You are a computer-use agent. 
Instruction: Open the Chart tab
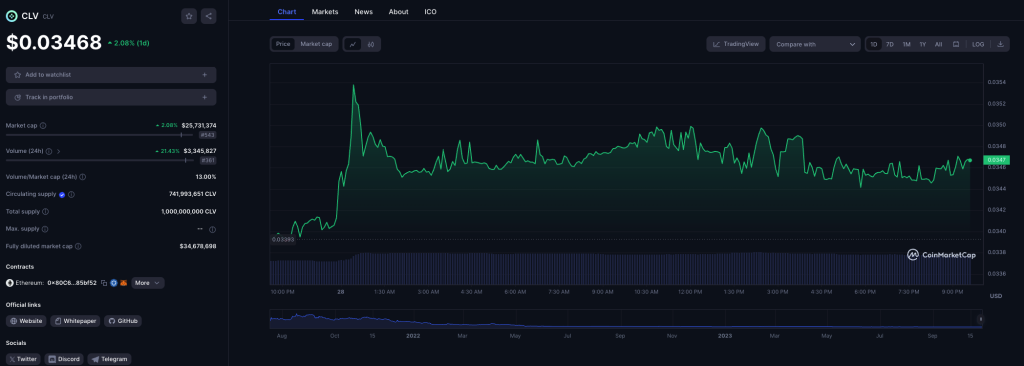click(287, 12)
